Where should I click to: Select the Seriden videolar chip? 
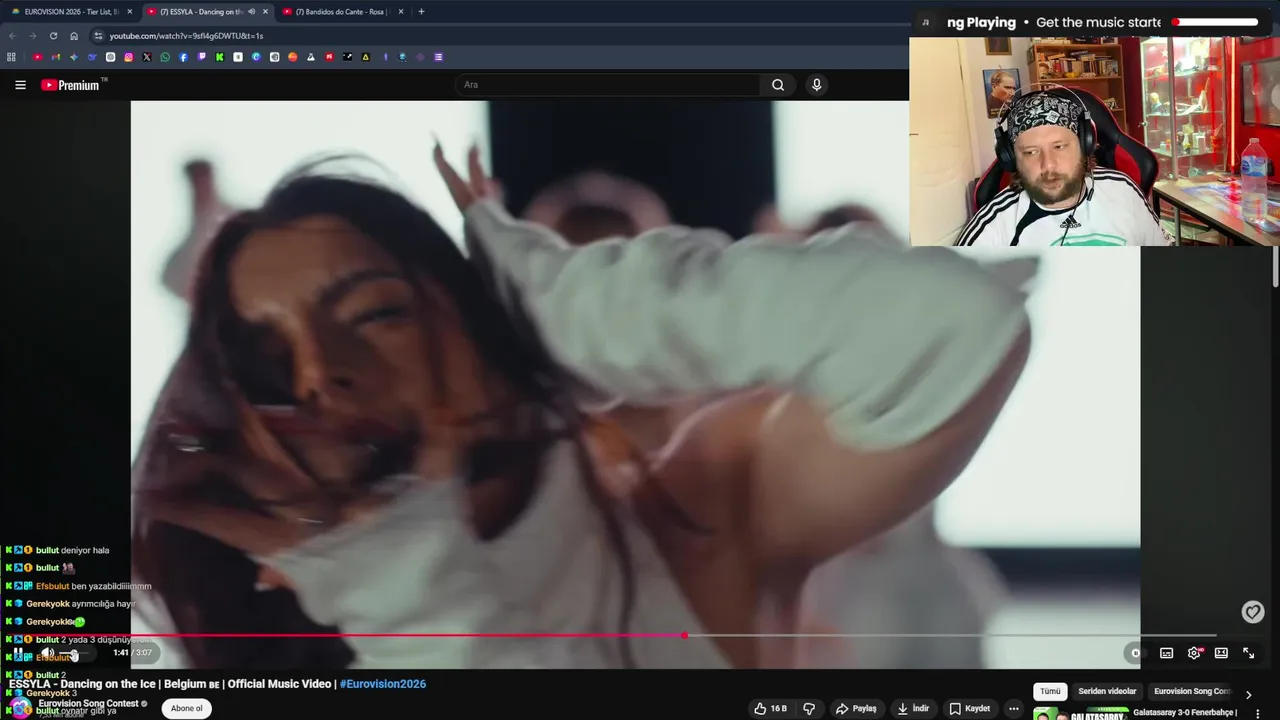1107,691
